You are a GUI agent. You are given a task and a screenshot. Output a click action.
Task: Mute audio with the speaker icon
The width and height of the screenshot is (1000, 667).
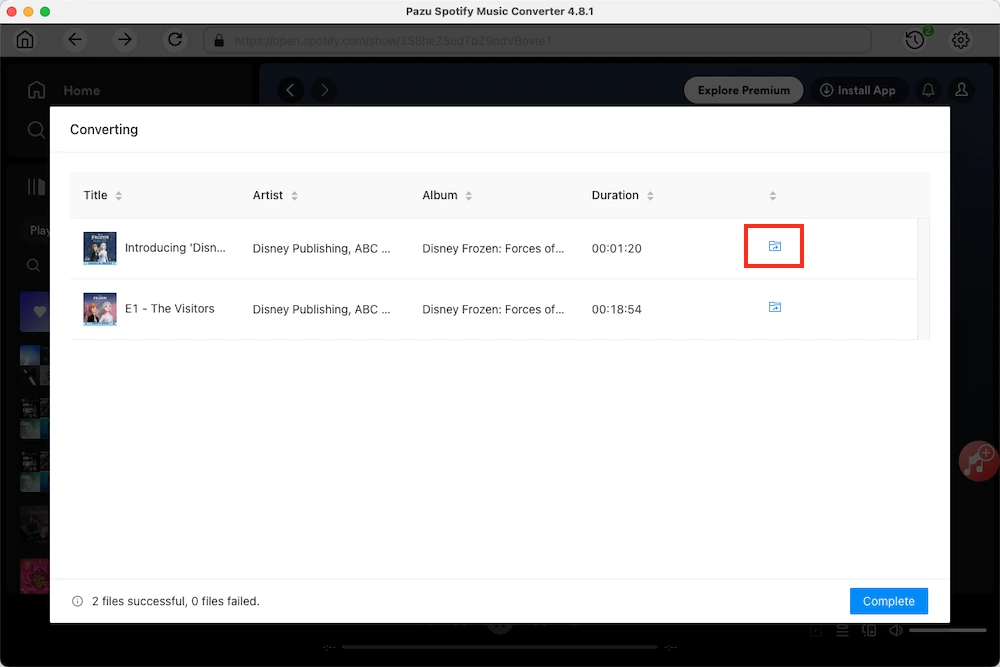coord(894,630)
